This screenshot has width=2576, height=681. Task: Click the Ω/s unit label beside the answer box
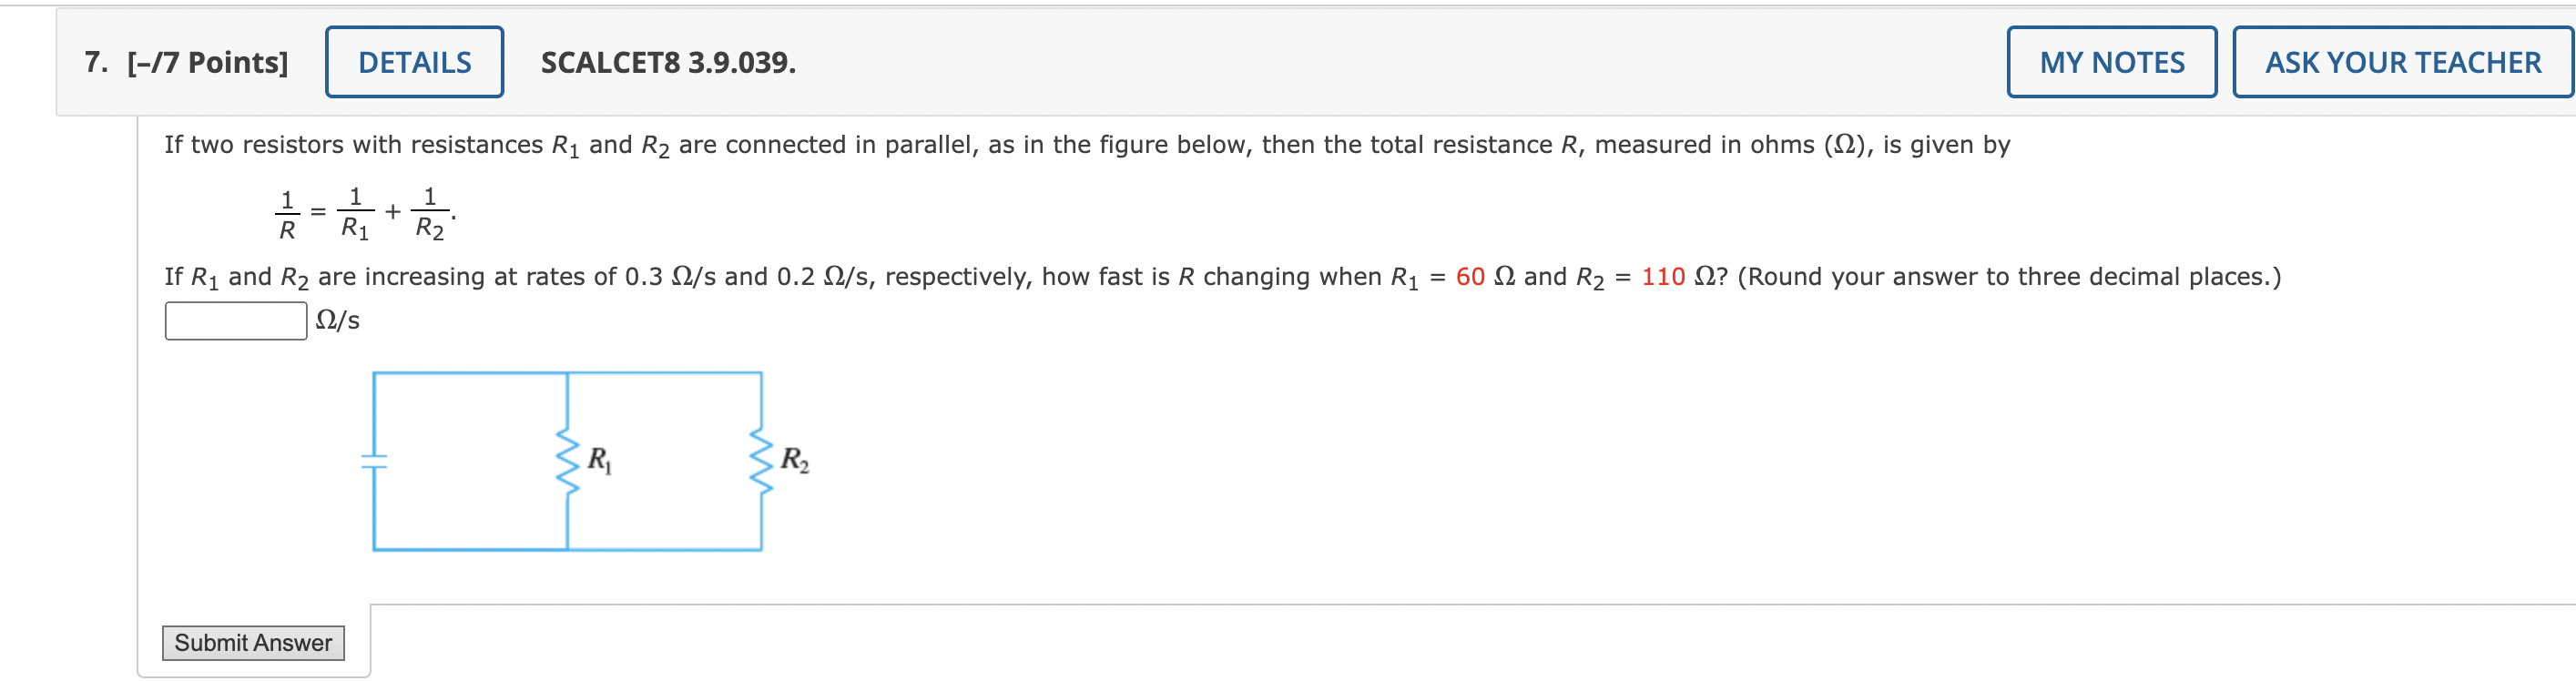[336, 318]
